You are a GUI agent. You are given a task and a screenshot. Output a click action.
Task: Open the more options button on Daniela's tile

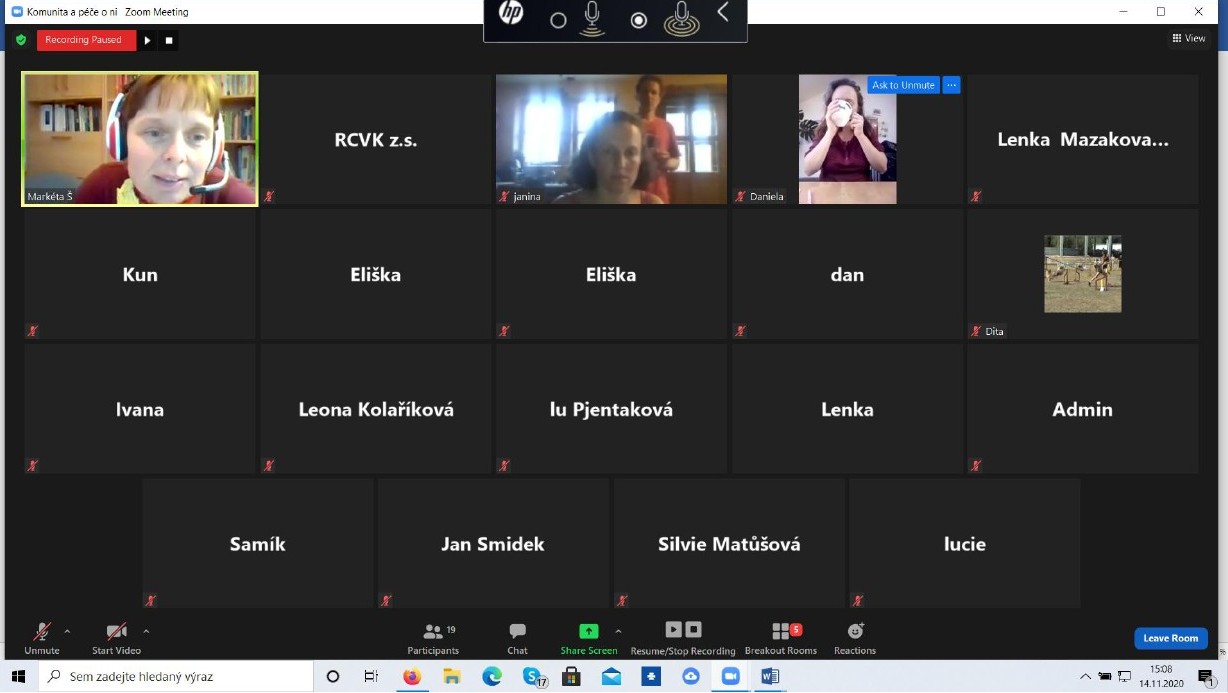pos(952,85)
